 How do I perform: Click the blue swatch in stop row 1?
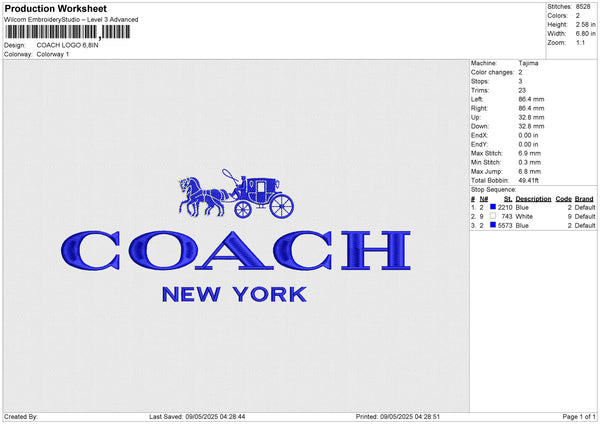493,207
